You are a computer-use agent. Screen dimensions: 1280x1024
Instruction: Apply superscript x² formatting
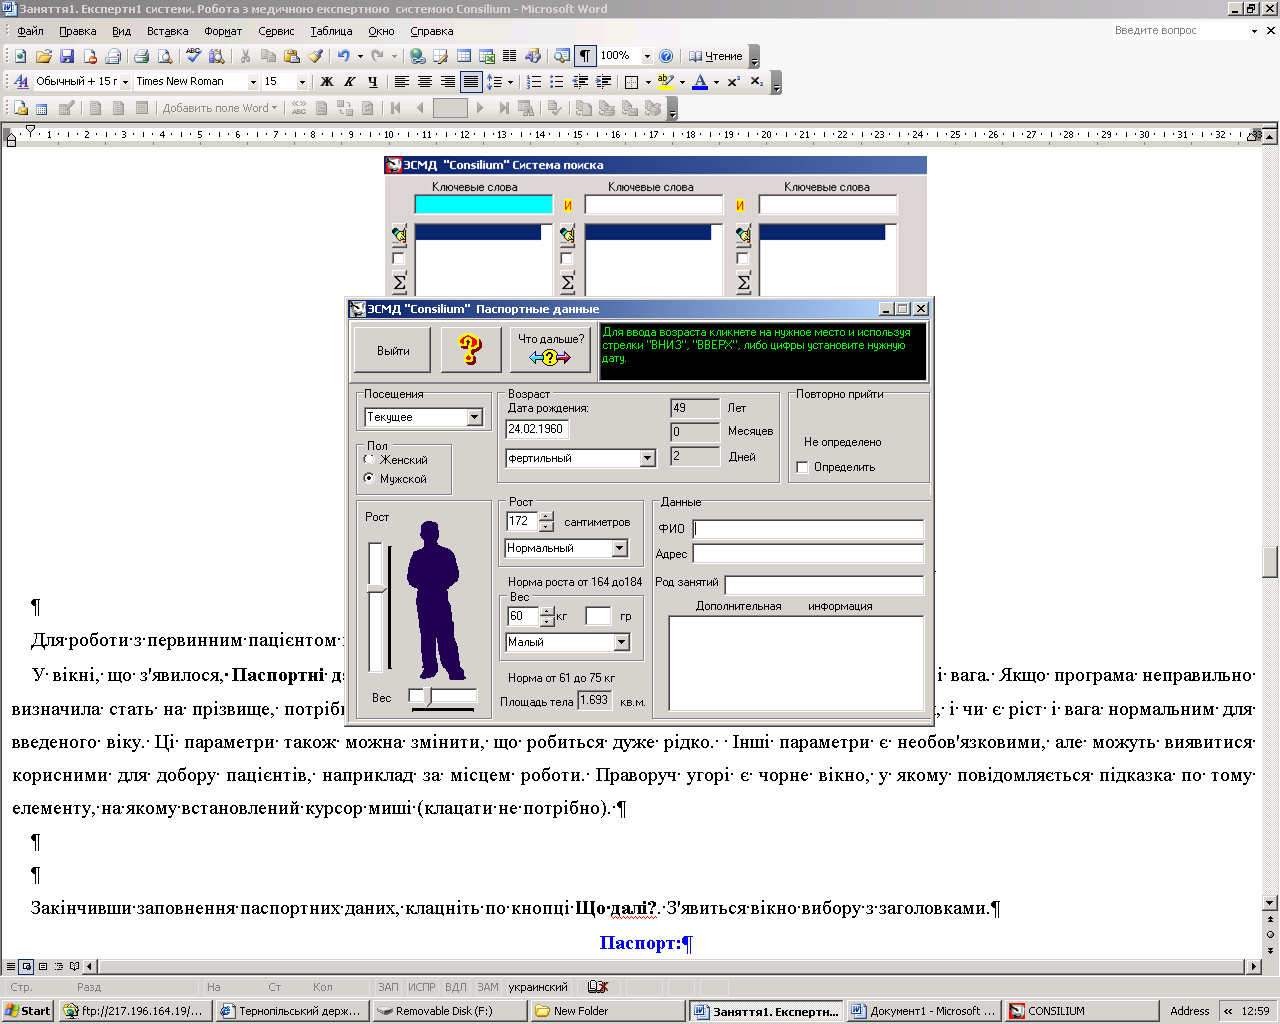click(733, 82)
